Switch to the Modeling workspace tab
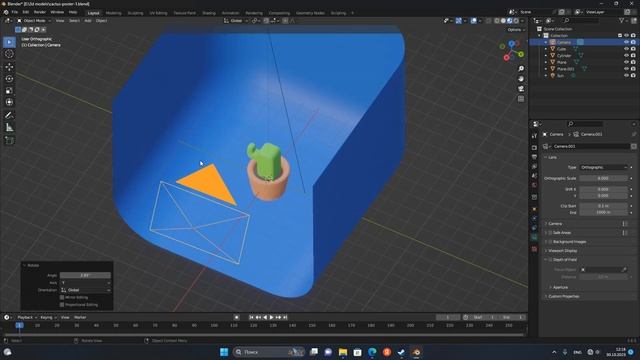This screenshot has height=360, width=640. pos(113,13)
